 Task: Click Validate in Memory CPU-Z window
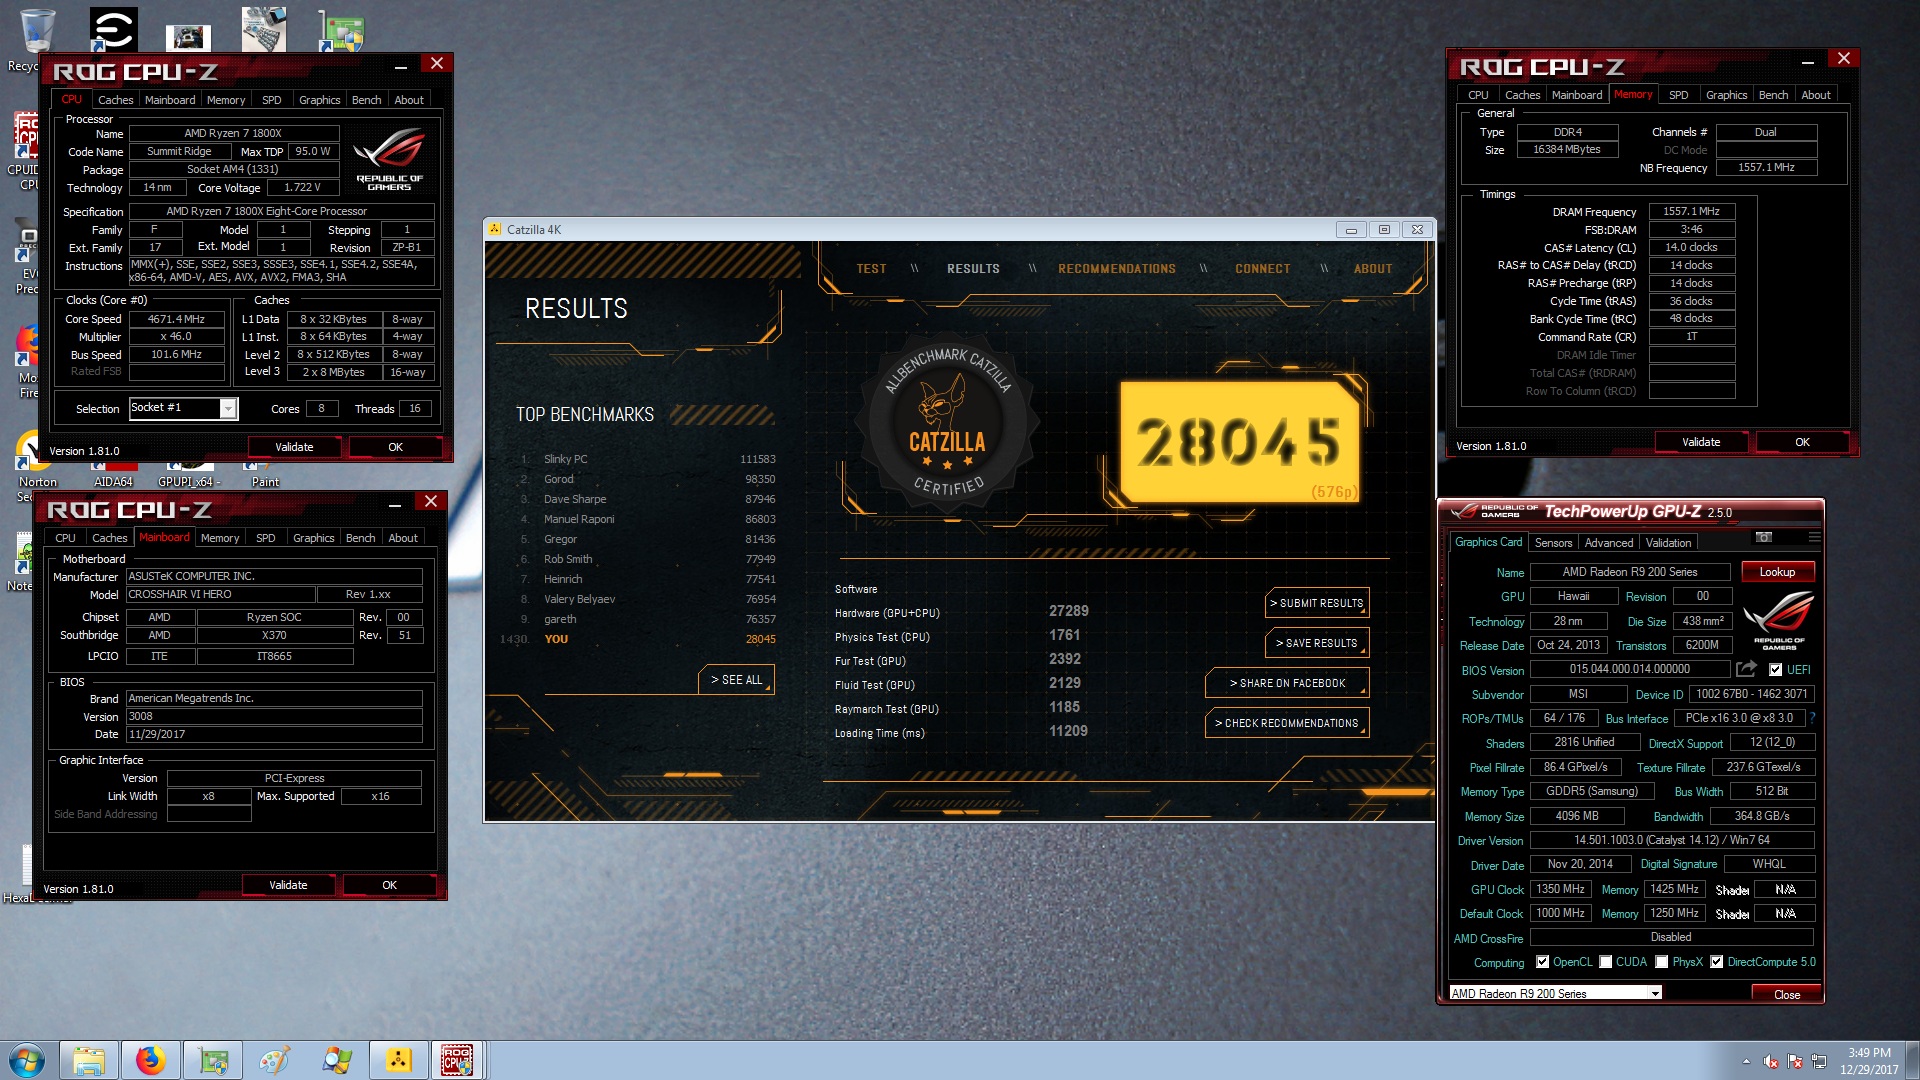[x=1700, y=442]
